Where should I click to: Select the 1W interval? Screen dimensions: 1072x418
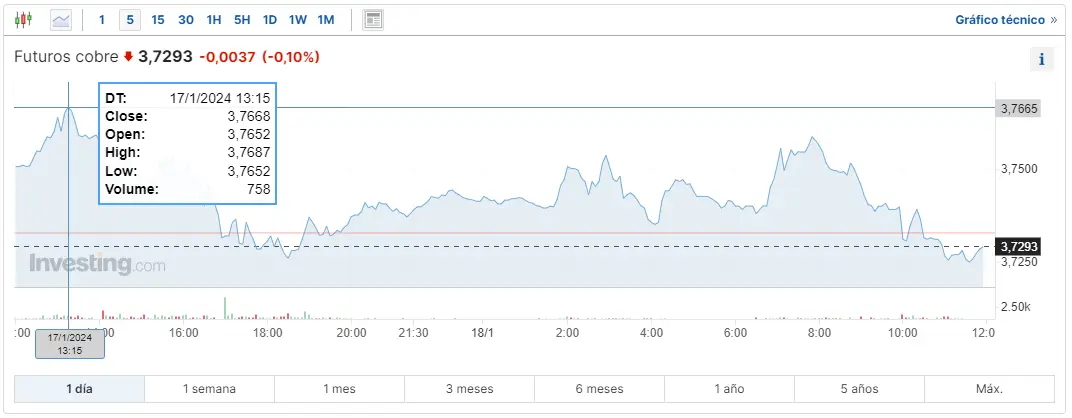pyautogui.click(x=298, y=19)
